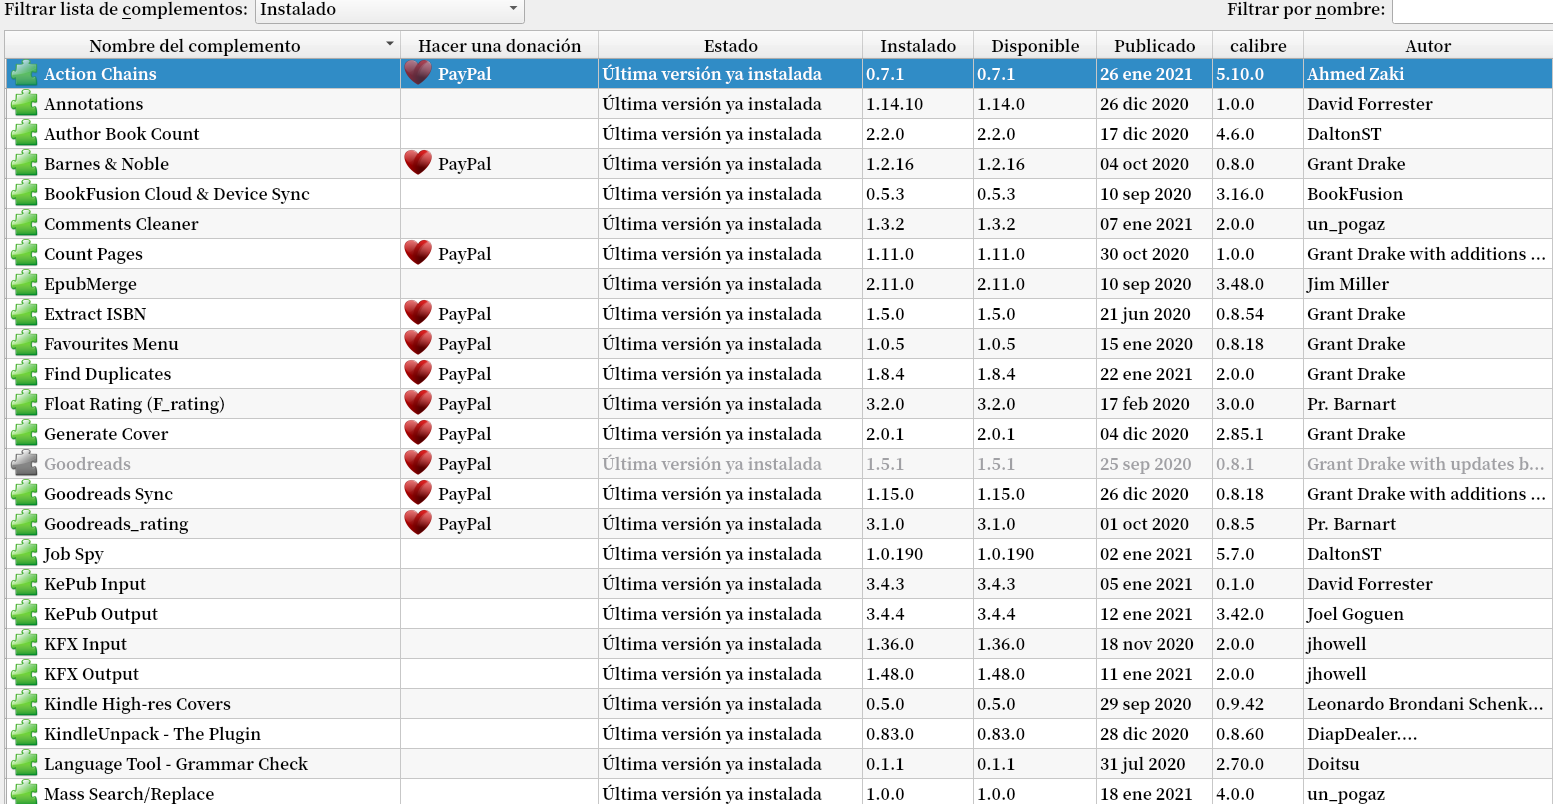Click the Find Duplicates puzzle piece icon
This screenshot has width=1553, height=804.
pos(24,374)
